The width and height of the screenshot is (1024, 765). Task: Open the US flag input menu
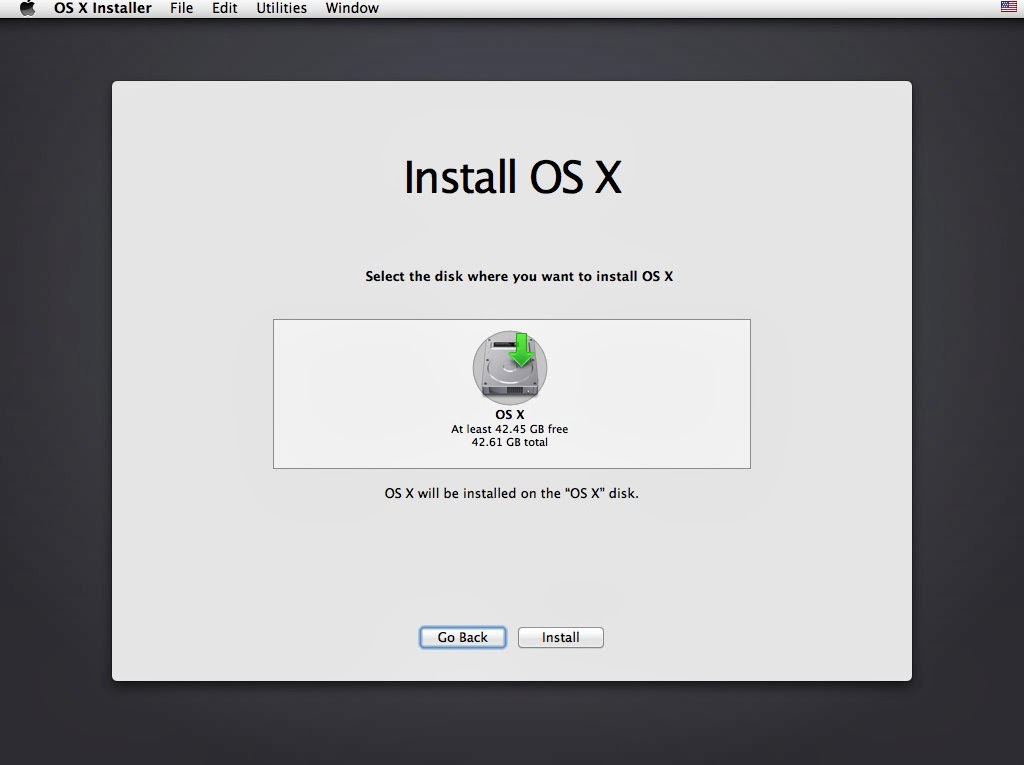tap(1008, 7)
